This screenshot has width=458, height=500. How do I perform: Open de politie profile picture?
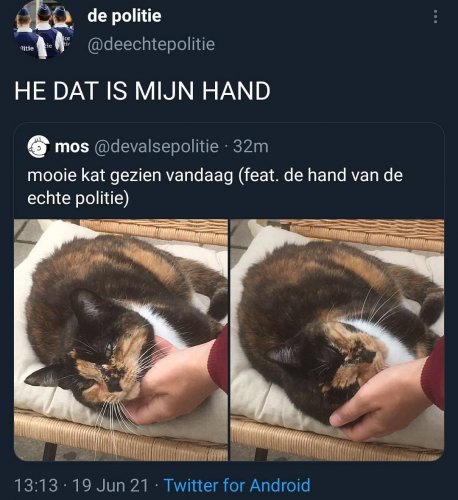tap(43, 30)
